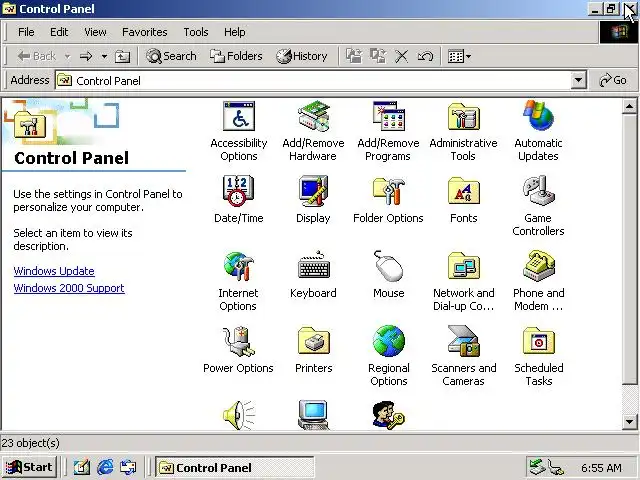
Task: Open the Help menu
Action: [235, 32]
